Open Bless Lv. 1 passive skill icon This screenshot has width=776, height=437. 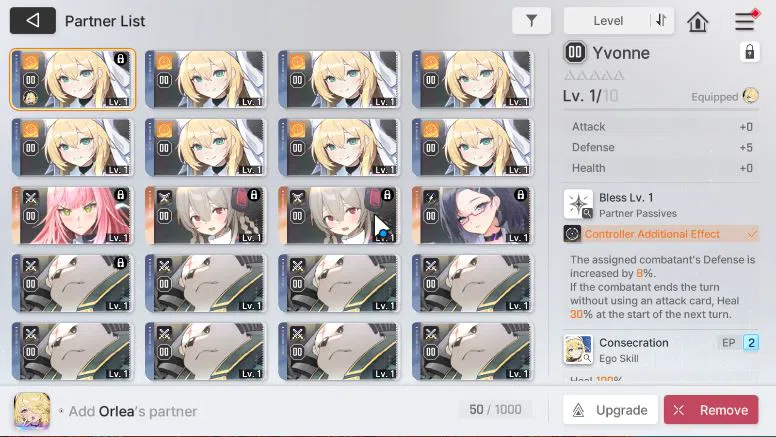578,204
